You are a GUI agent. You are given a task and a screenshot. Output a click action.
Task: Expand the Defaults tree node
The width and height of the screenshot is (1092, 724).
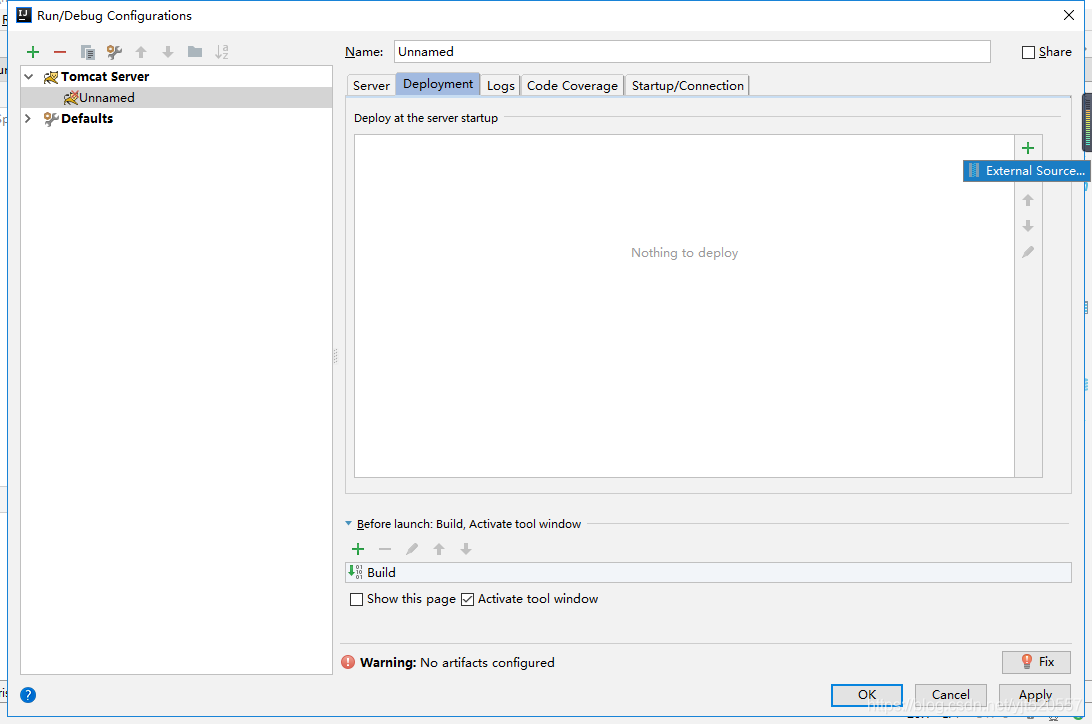28,118
